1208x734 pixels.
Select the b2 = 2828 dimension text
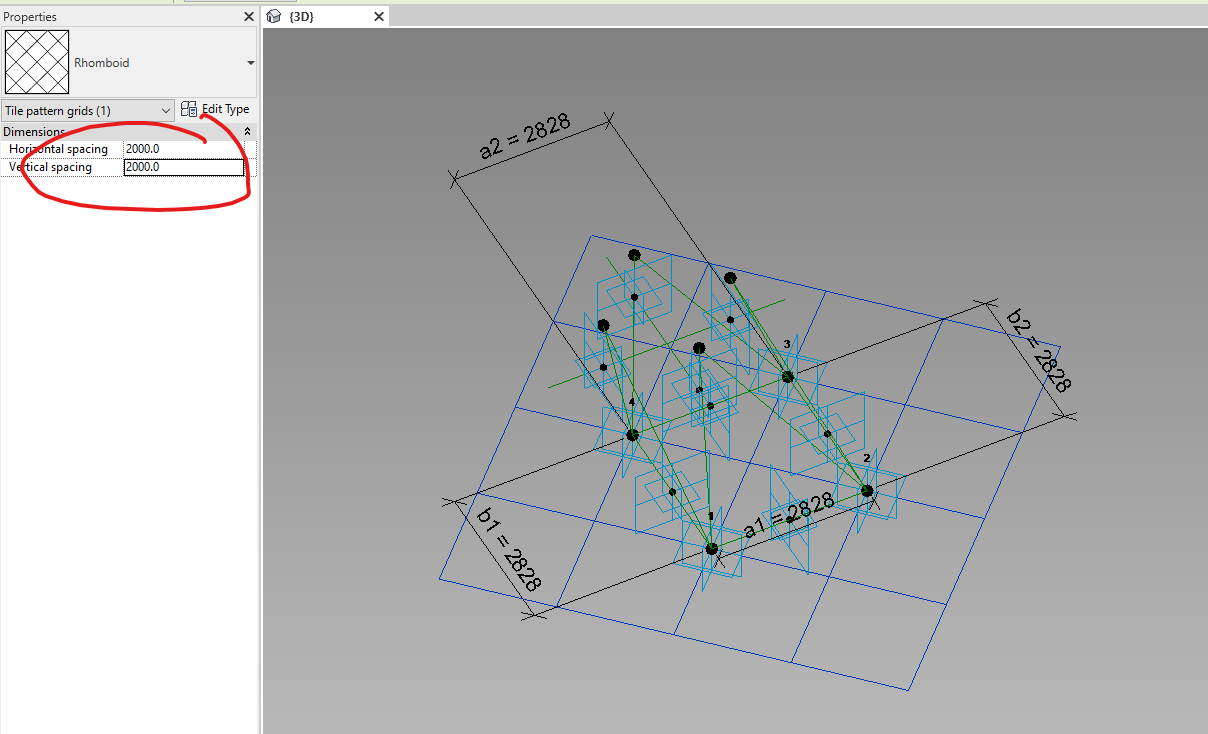pyautogui.click(x=1036, y=350)
